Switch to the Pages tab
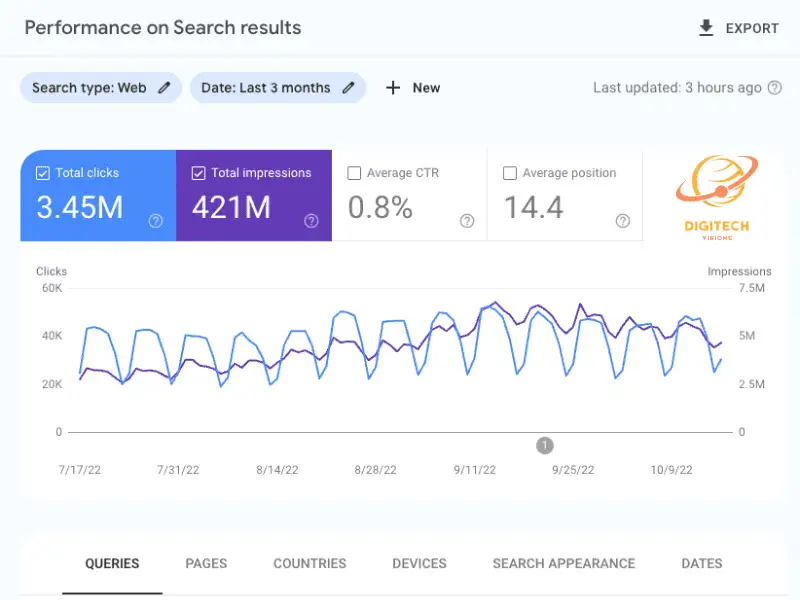This screenshot has height=600, width=800. pyautogui.click(x=206, y=563)
